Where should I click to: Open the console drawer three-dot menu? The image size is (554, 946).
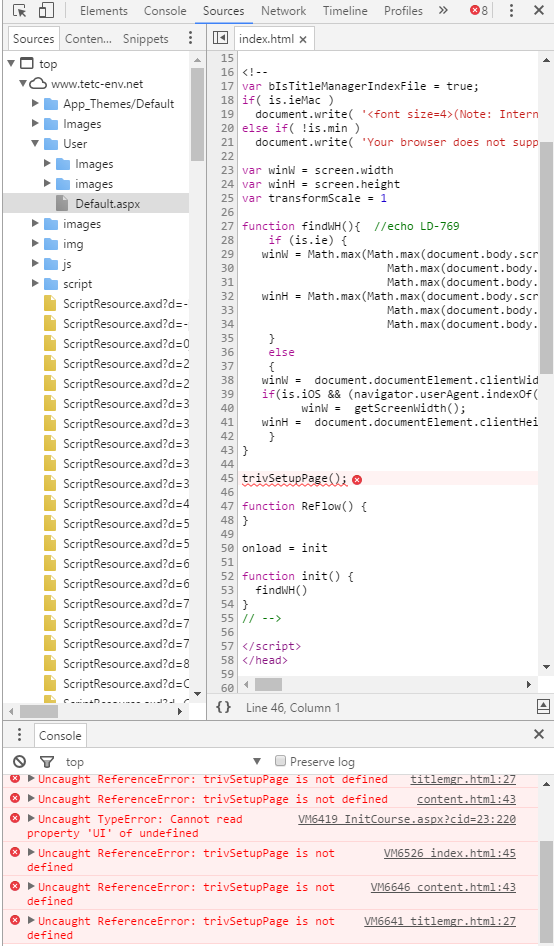tap(19, 735)
